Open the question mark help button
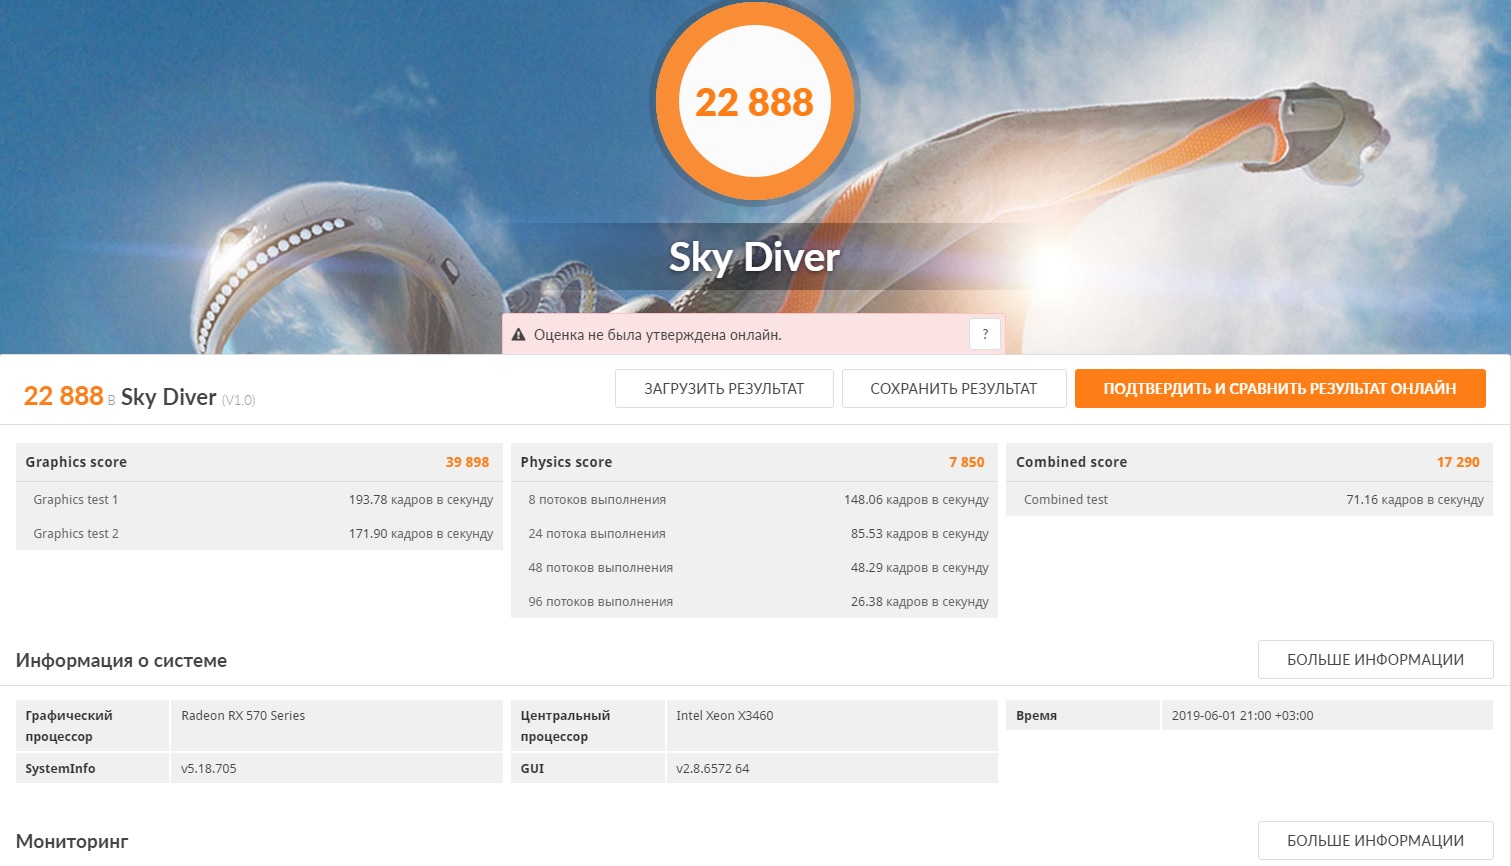This screenshot has height=866, width=1511. click(985, 335)
